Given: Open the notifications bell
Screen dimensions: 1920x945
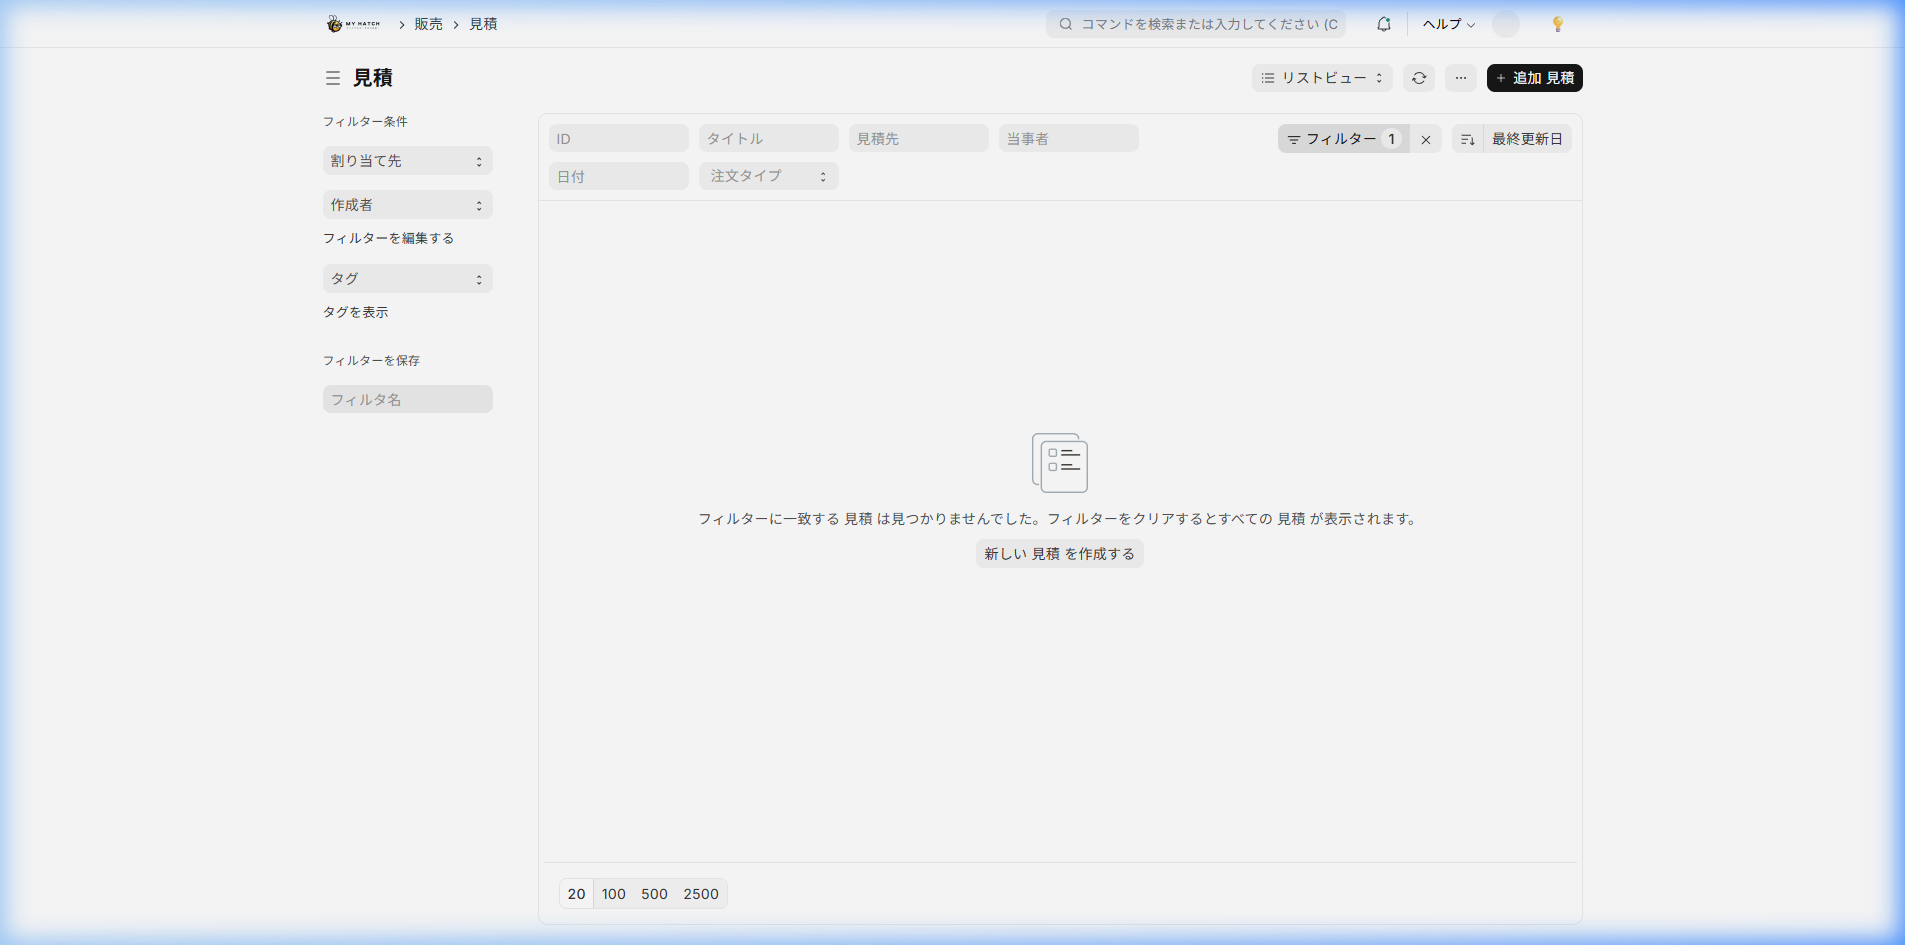Looking at the screenshot, I should click(x=1383, y=24).
